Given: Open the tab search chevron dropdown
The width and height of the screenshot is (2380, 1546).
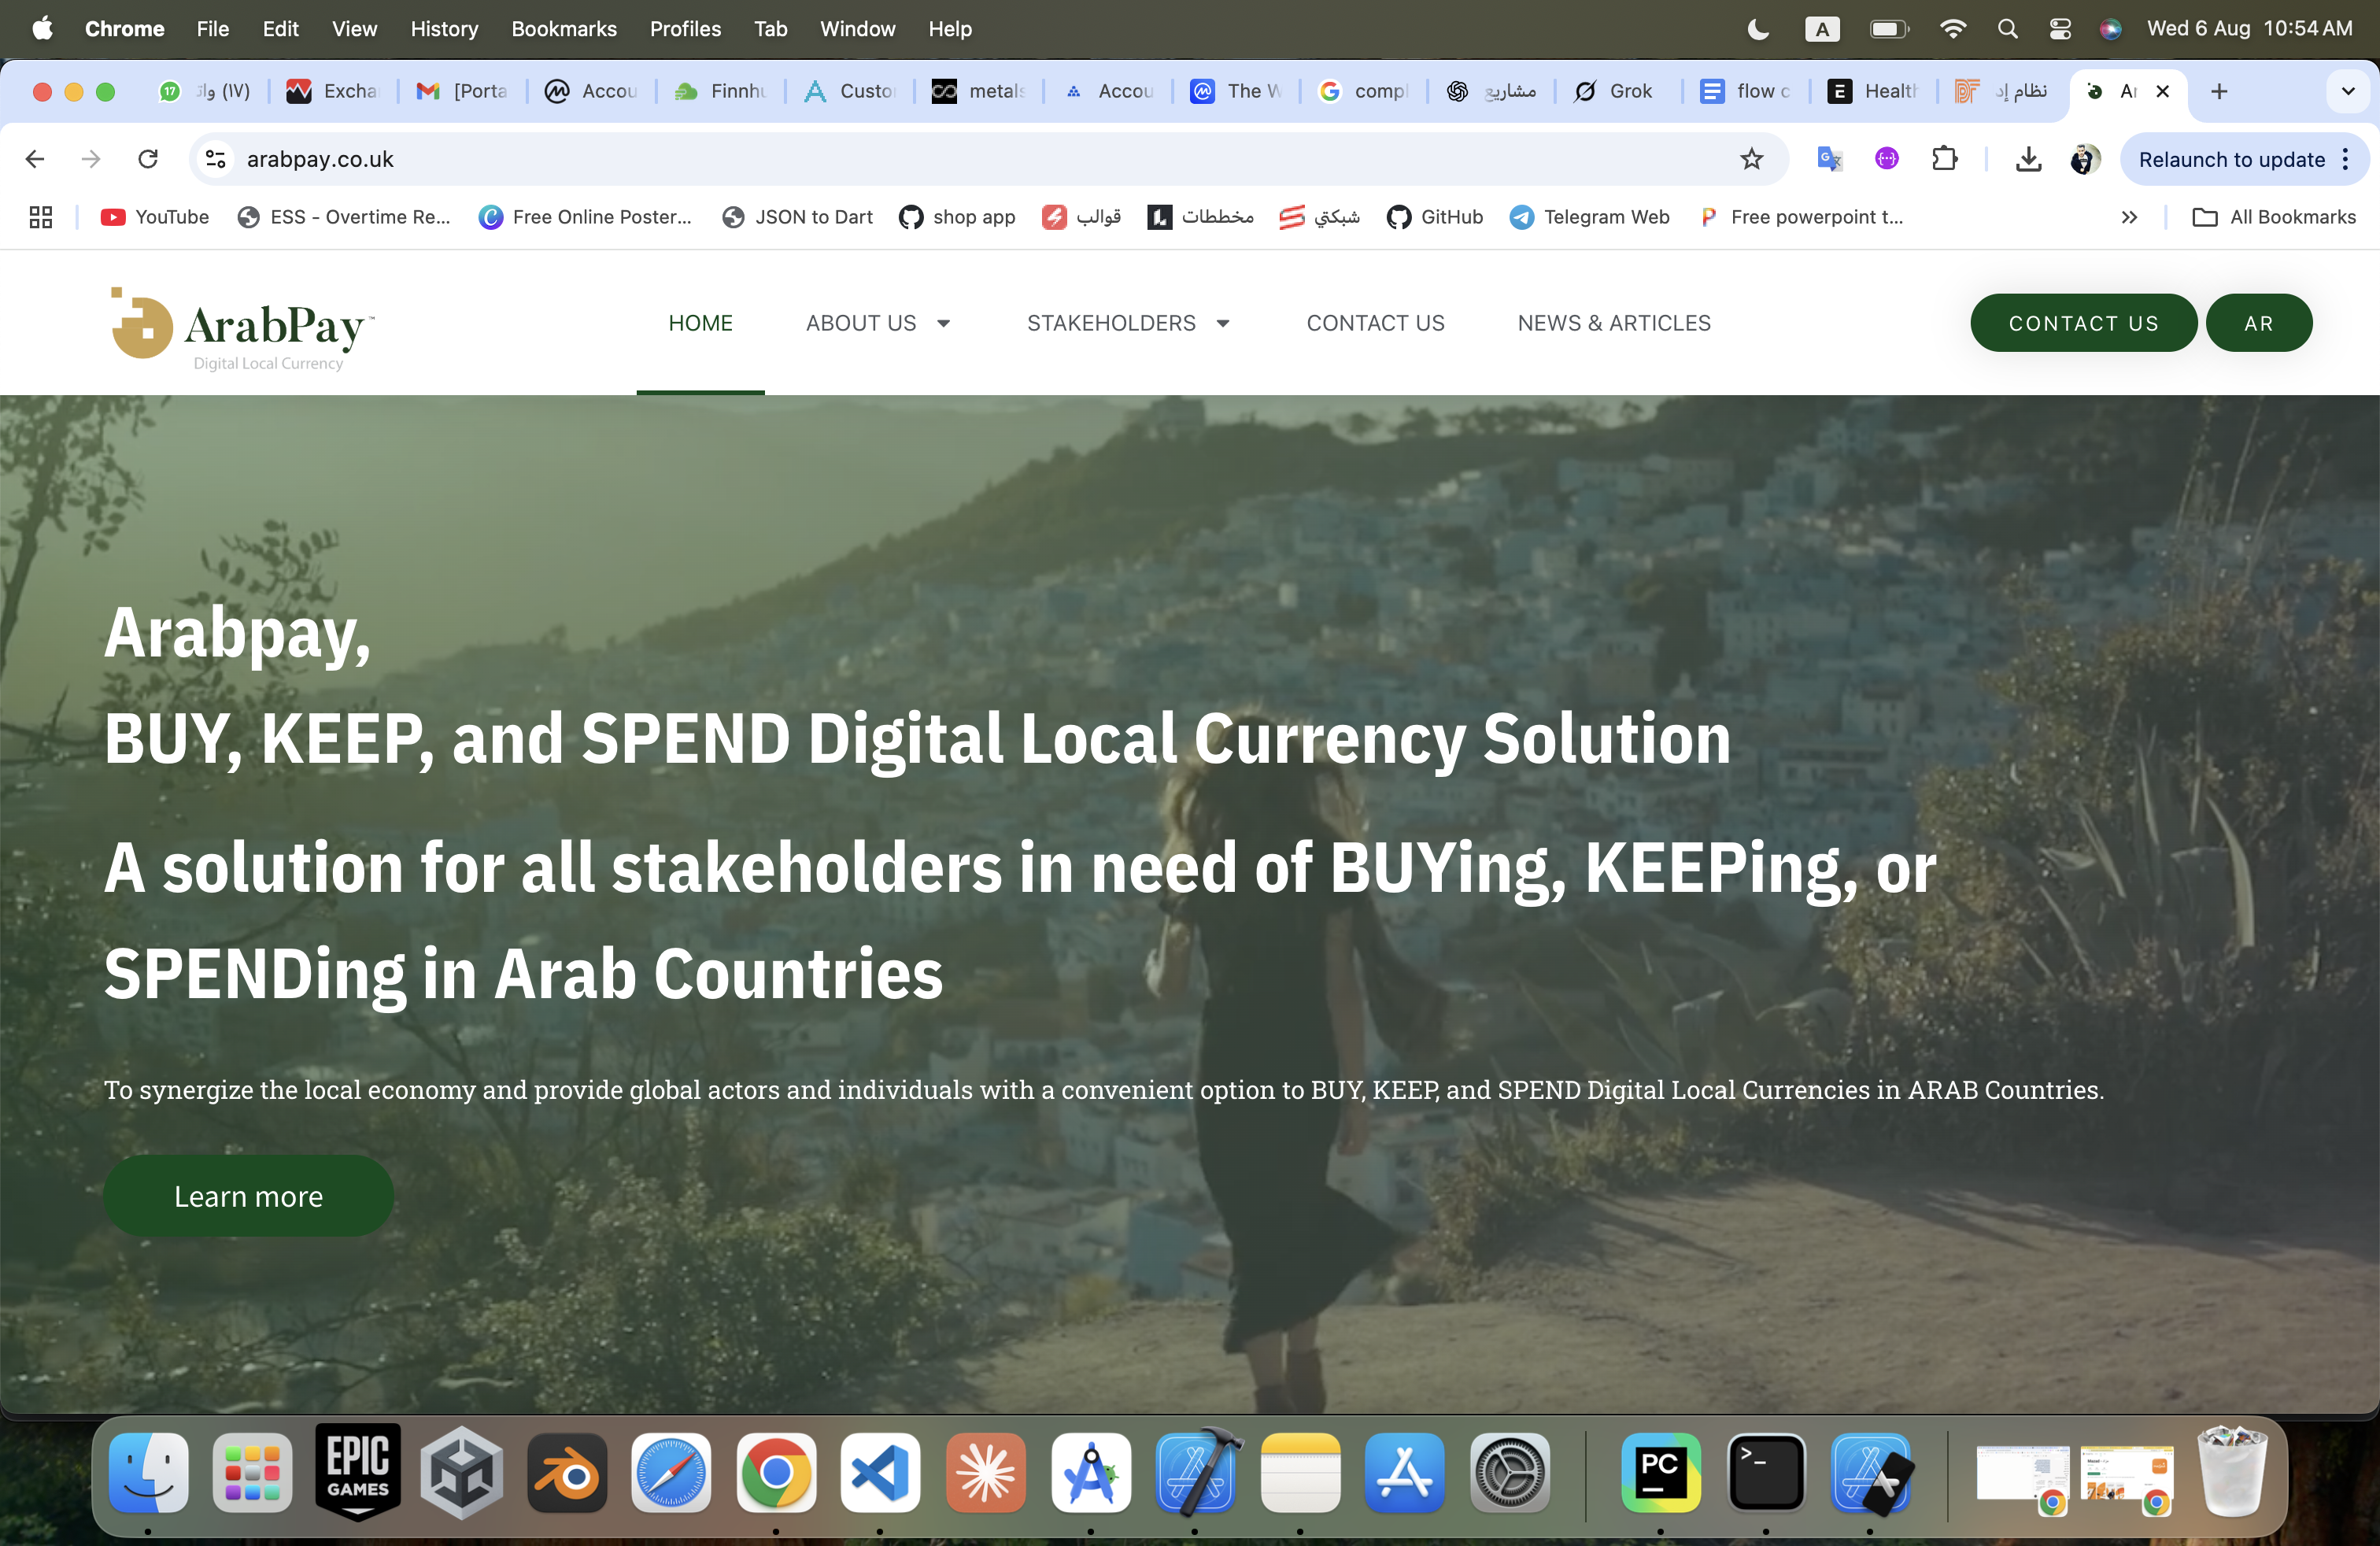Looking at the screenshot, I should tap(2348, 92).
